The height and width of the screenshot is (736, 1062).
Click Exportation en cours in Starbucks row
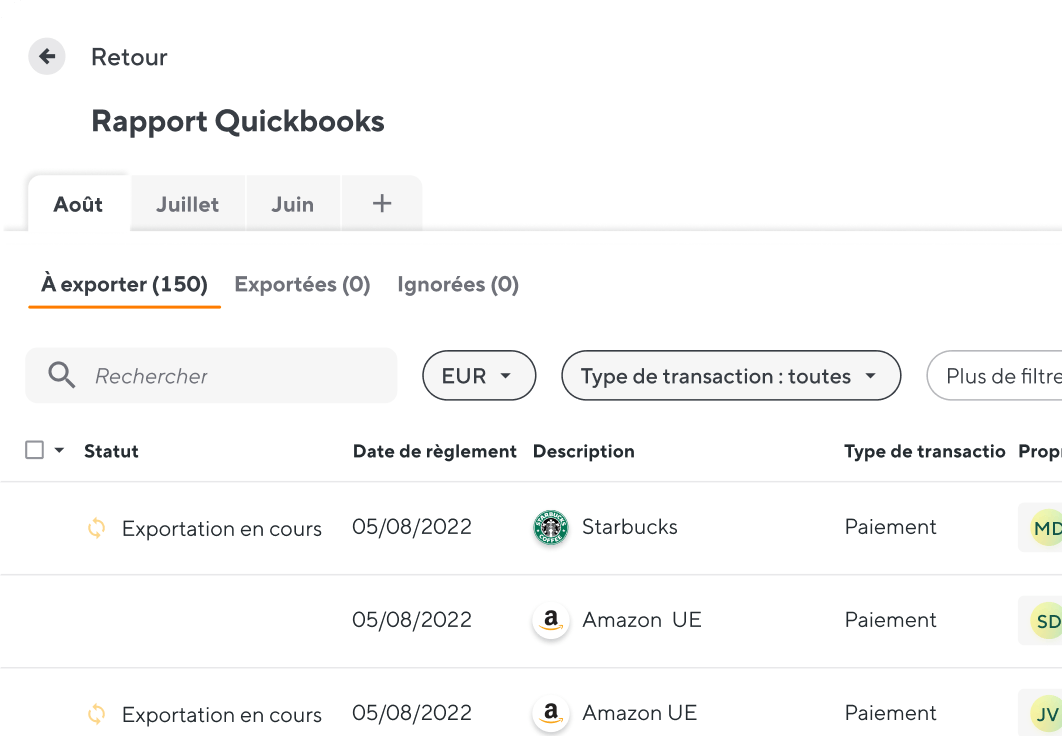(x=221, y=529)
